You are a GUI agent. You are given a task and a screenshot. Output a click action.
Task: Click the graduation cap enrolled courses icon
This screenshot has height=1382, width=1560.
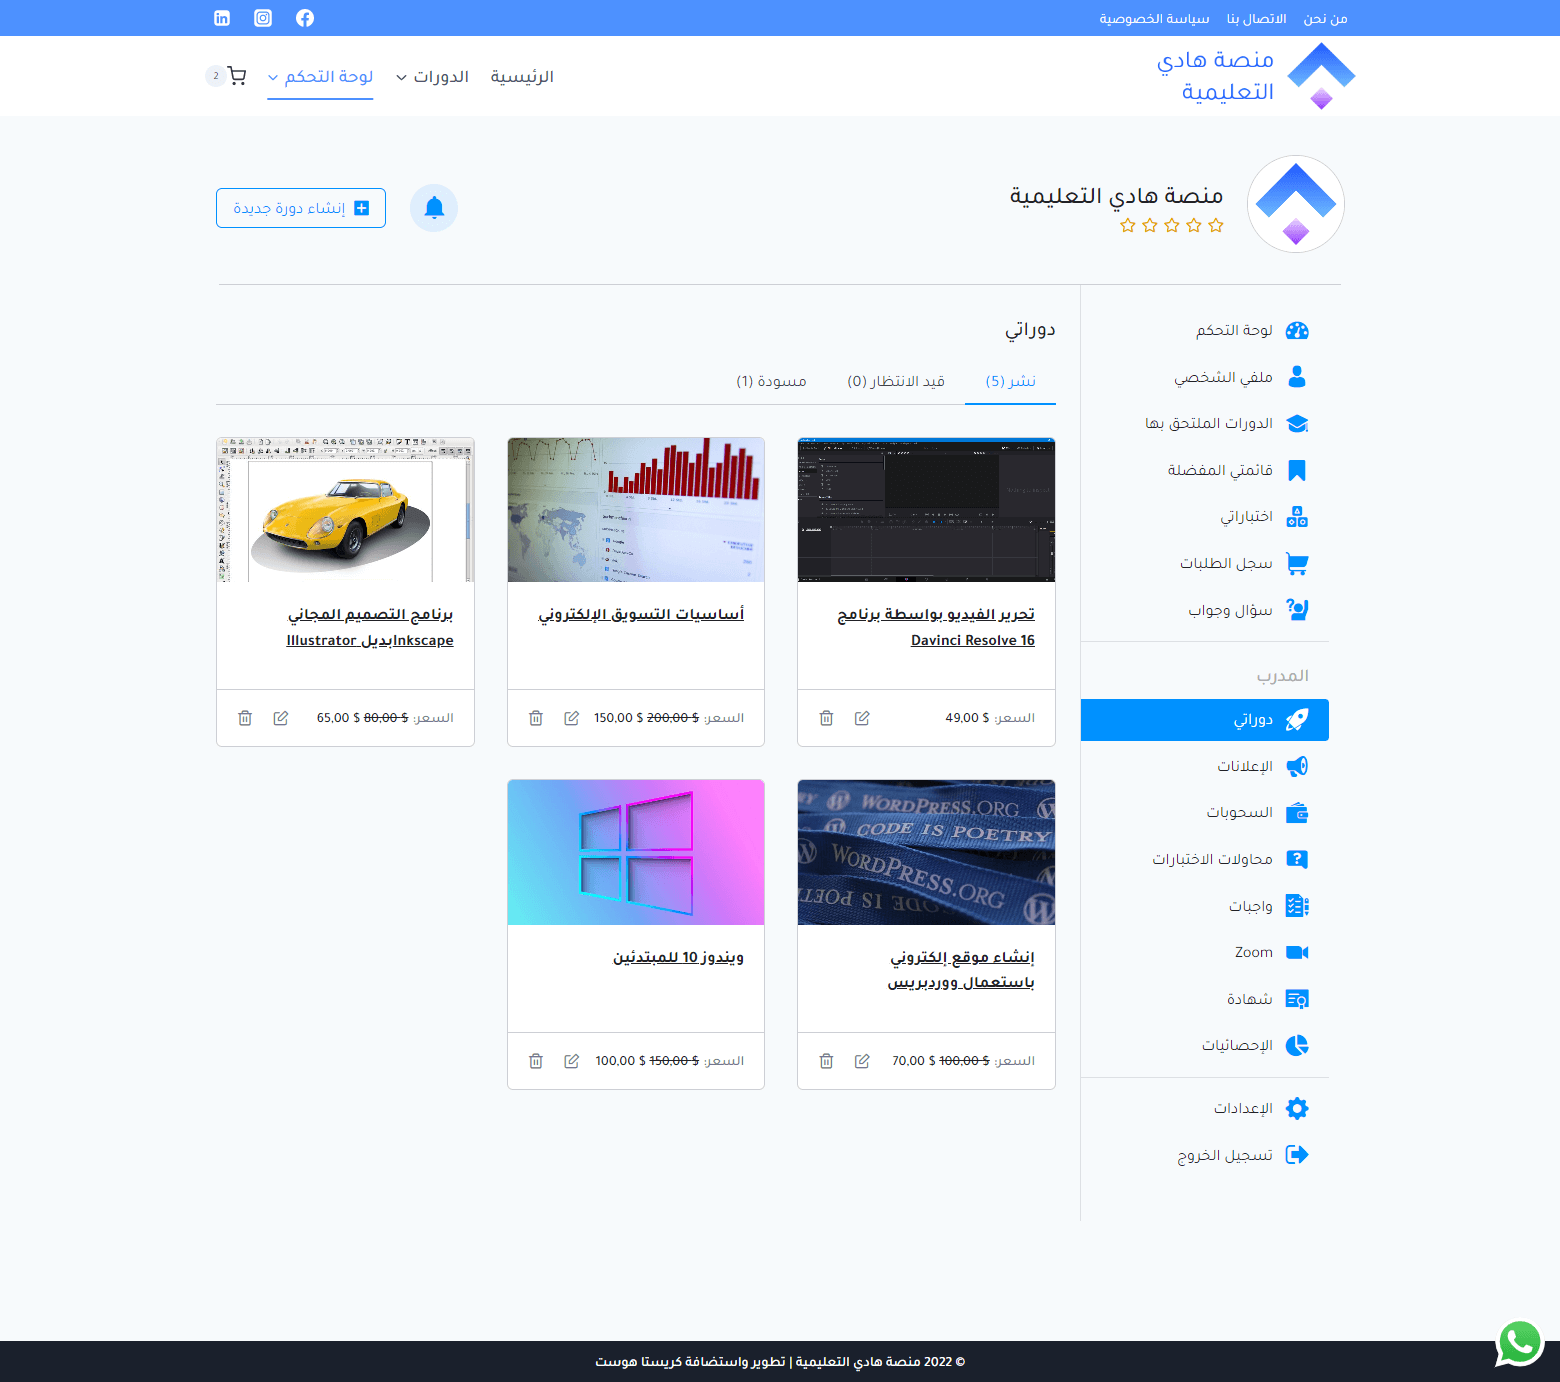tap(1297, 424)
